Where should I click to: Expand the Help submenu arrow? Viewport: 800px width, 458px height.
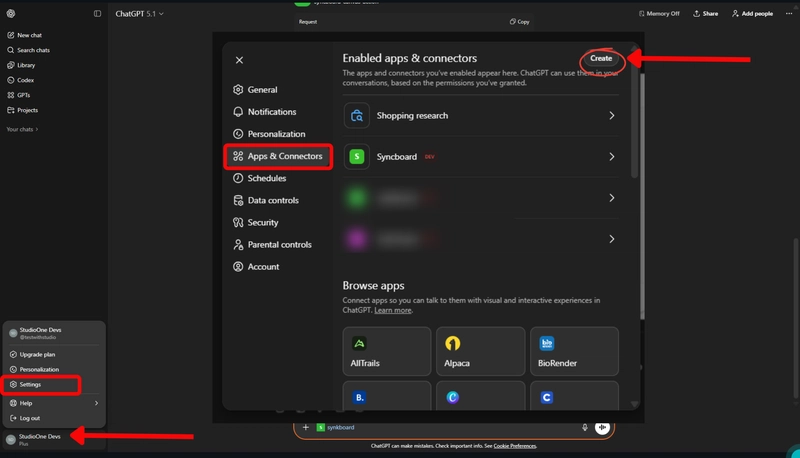pyautogui.click(x=96, y=403)
